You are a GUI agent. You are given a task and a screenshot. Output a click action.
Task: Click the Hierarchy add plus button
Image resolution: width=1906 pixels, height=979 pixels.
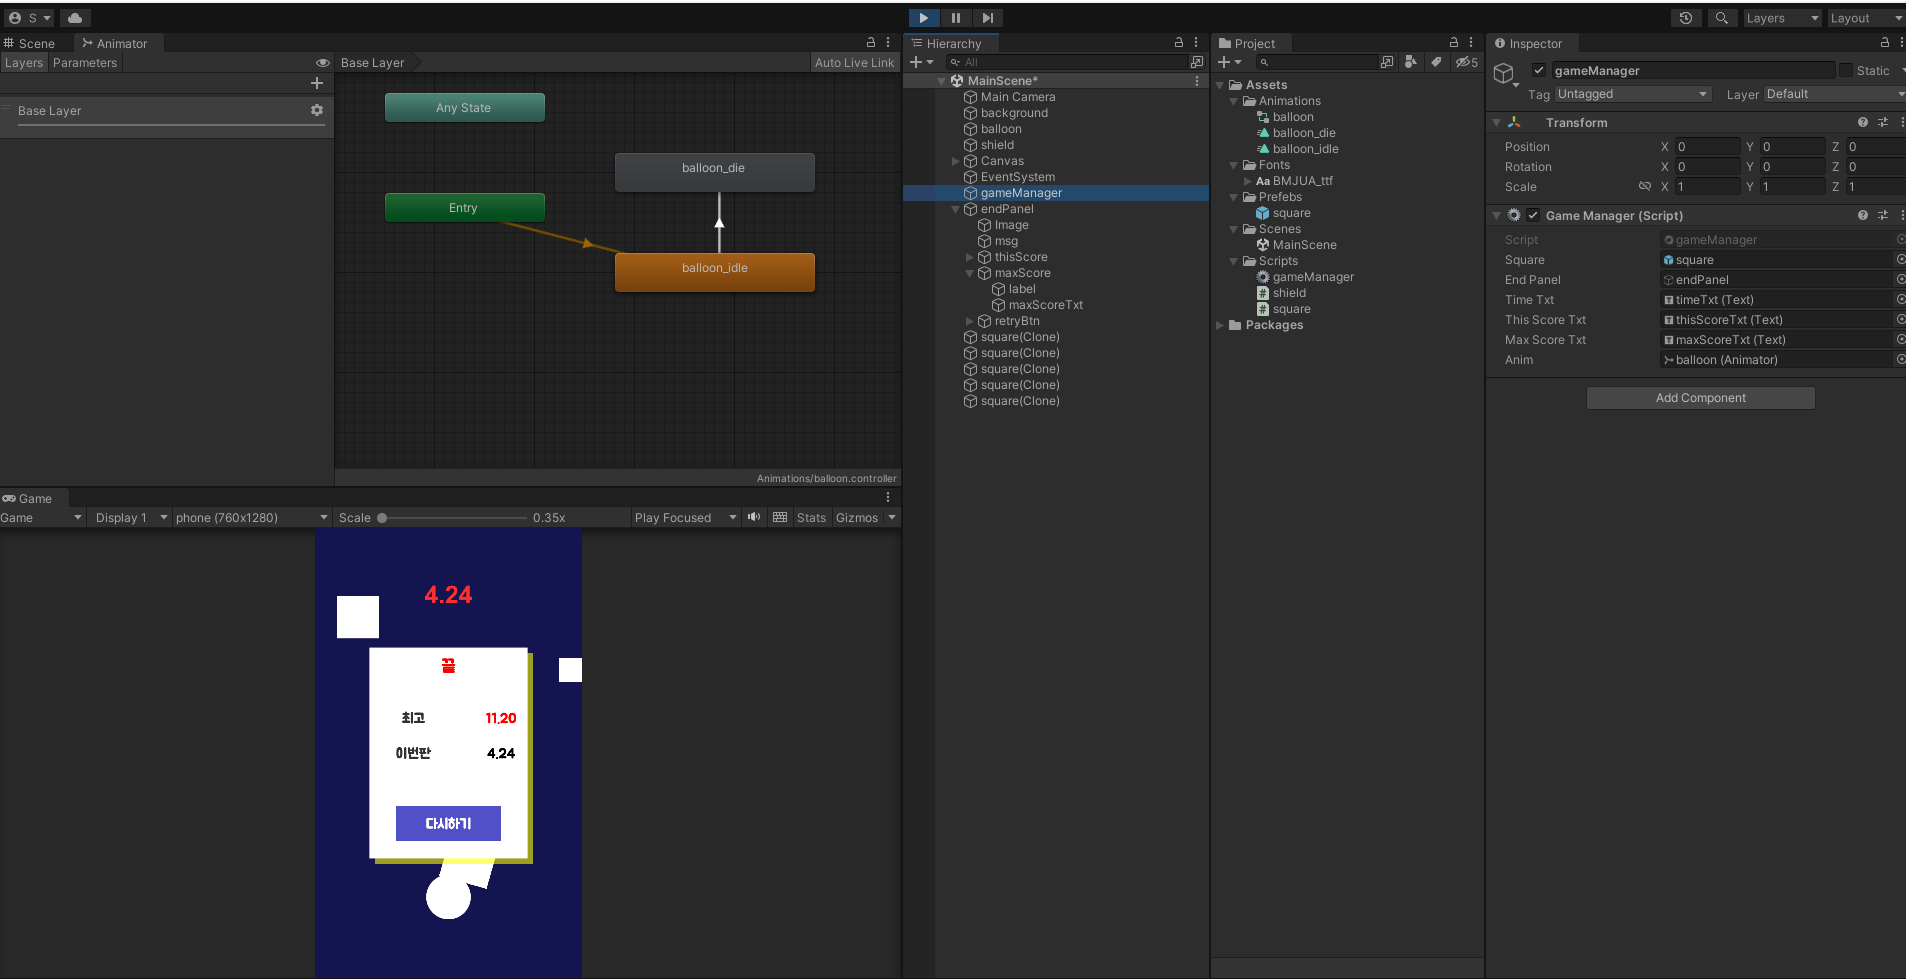pyautogui.click(x=916, y=62)
